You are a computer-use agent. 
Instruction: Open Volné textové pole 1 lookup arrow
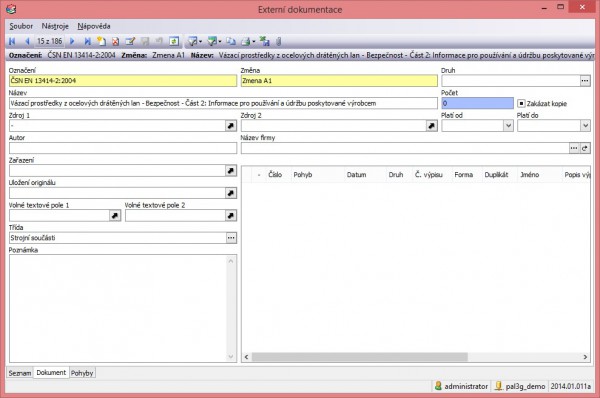pyautogui.click(x=115, y=216)
